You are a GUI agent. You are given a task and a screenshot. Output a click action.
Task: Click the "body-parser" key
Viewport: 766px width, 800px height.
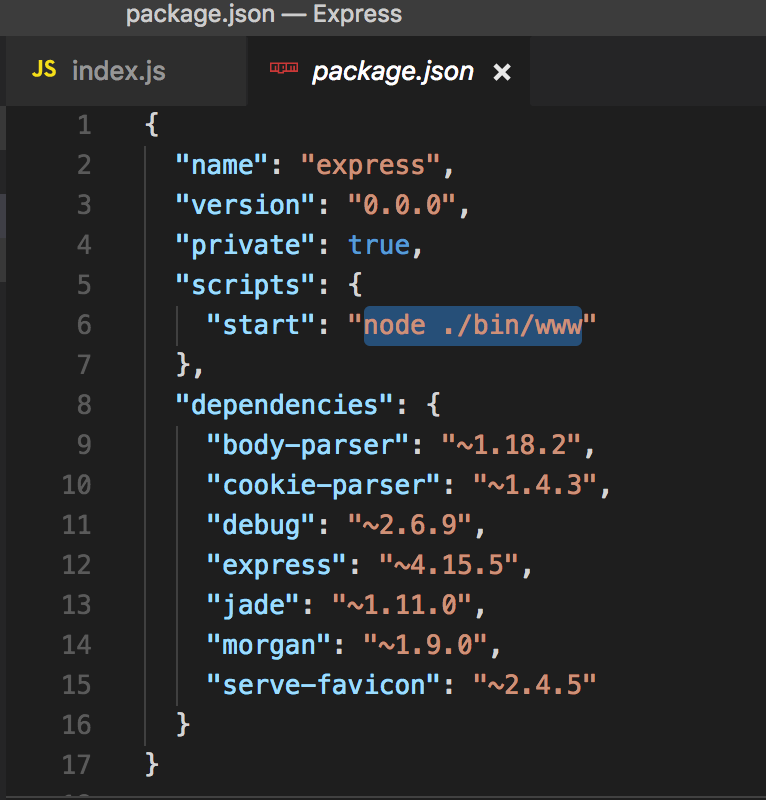coord(308,445)
